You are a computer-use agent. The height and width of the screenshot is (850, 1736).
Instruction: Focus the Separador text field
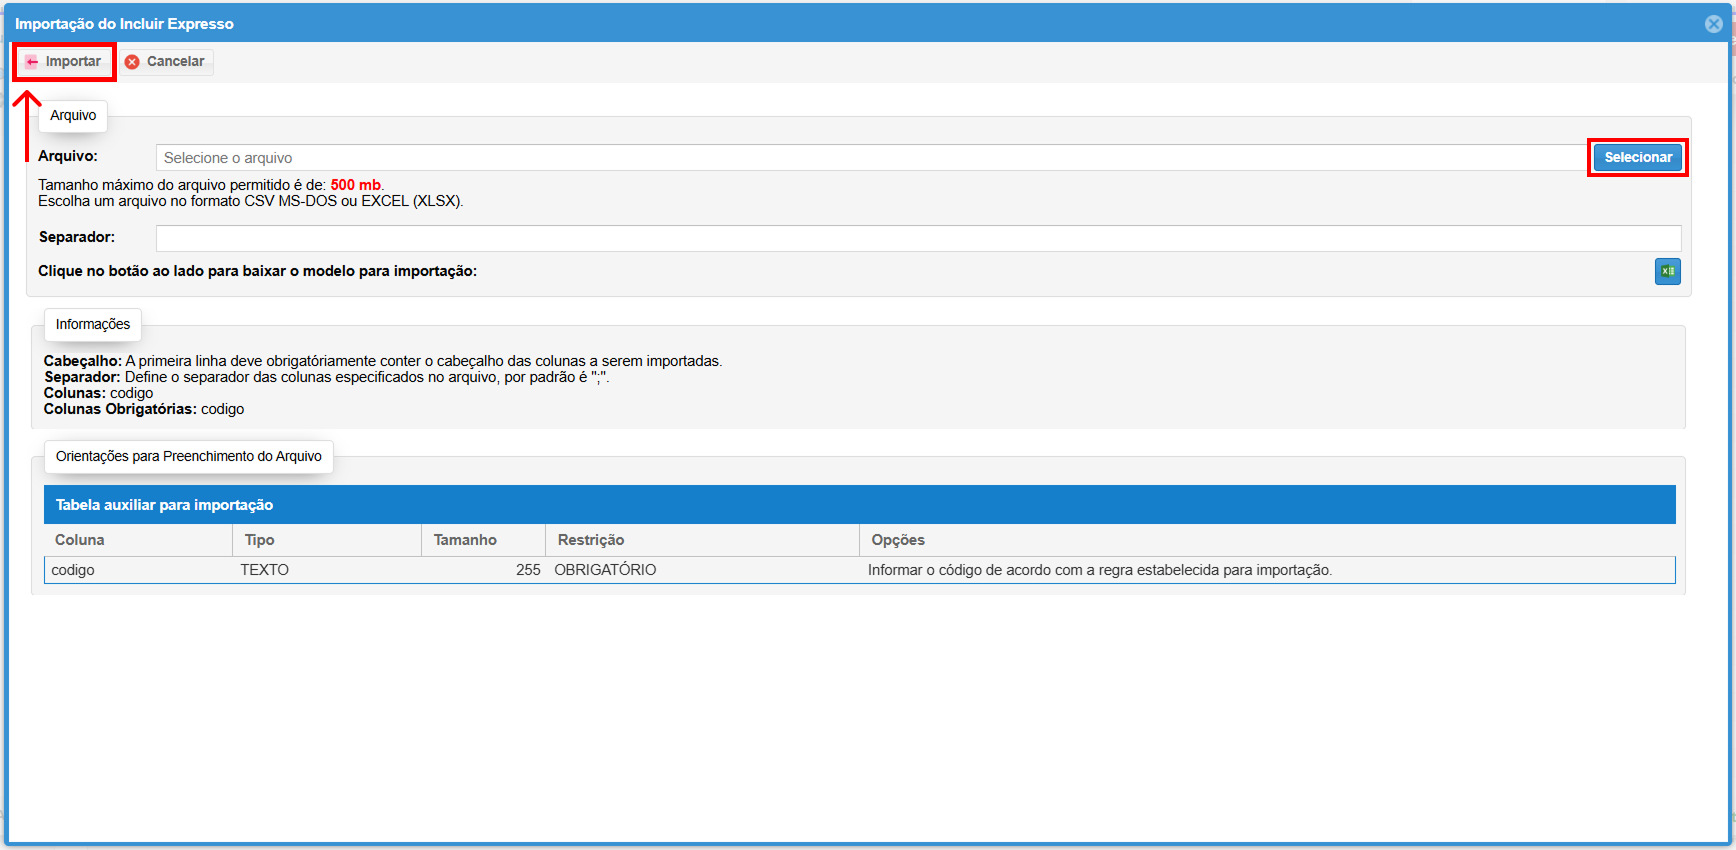pyautogui.click(x=918, y=238)
